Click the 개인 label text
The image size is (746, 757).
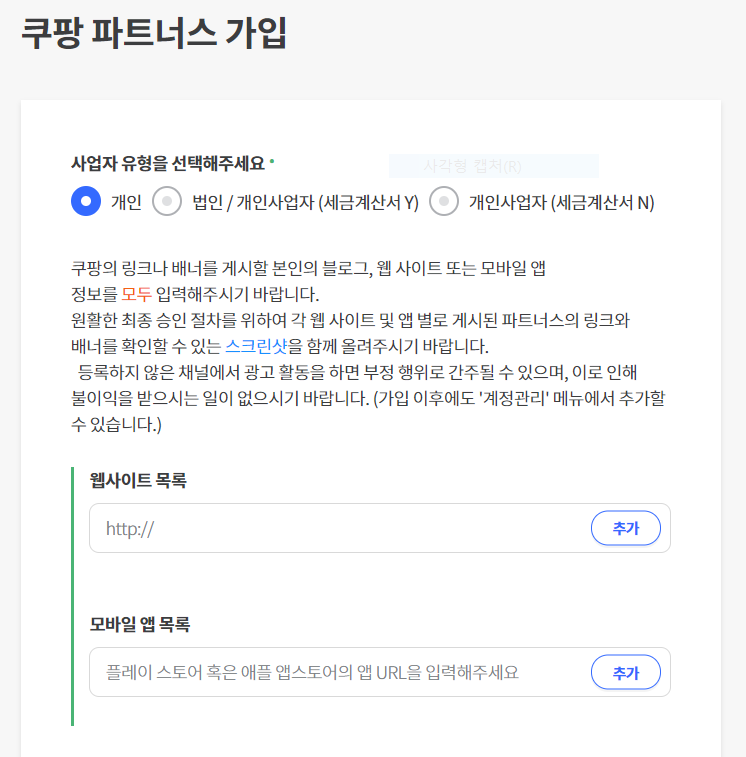(x=126, y=202)
